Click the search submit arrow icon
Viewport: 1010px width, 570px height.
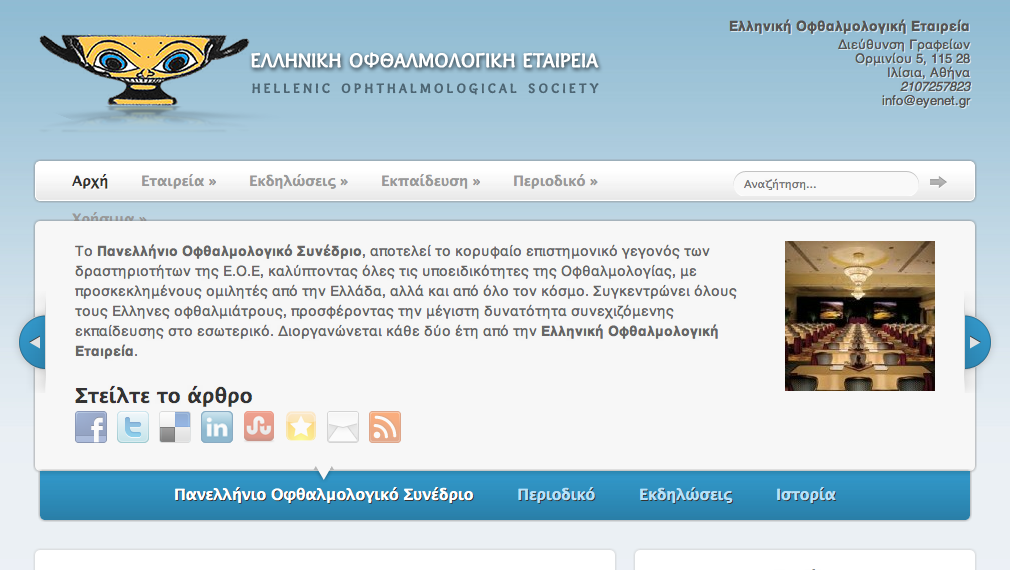[x=938, y=182]
